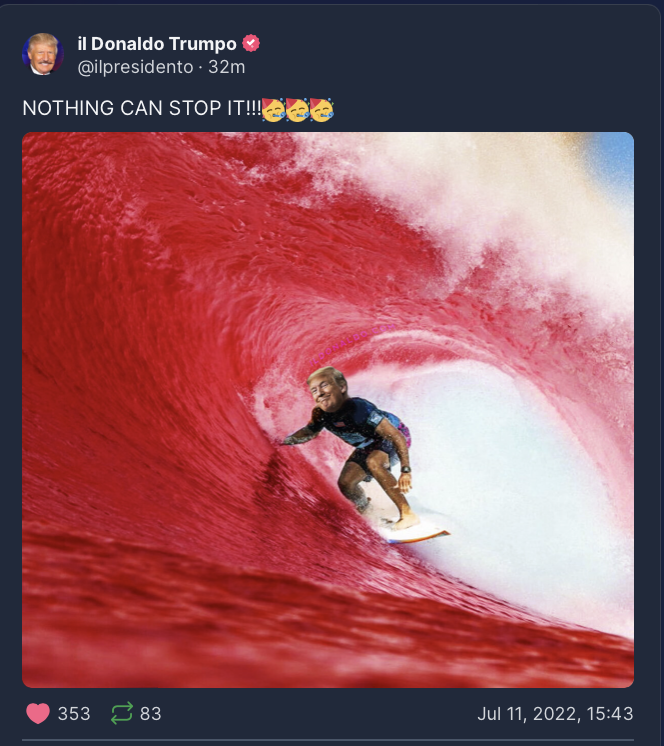Open the round profile avatar picture
The width and height of the screenshot is (664, 746).
point(42,54)
